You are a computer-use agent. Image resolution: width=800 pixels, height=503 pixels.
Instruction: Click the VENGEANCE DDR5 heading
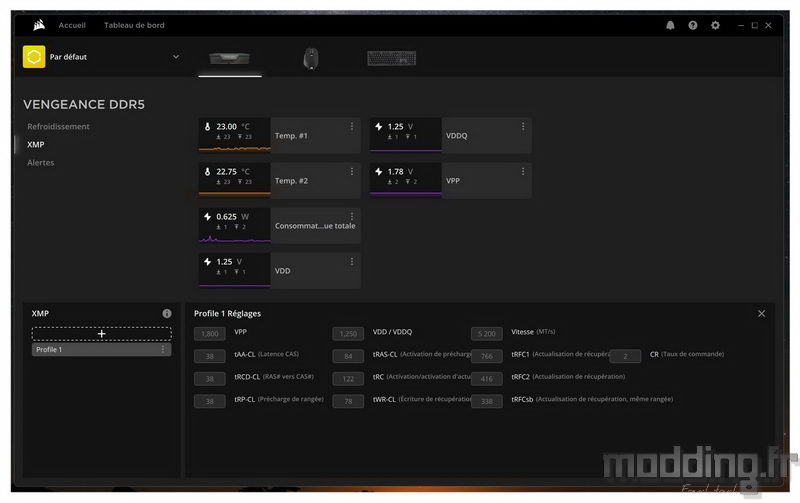[84, 105]
